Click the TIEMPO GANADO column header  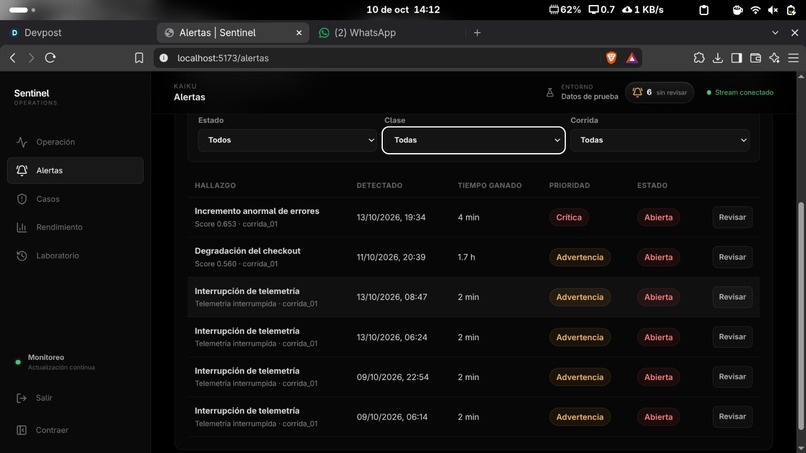click(x=489, y=185)
